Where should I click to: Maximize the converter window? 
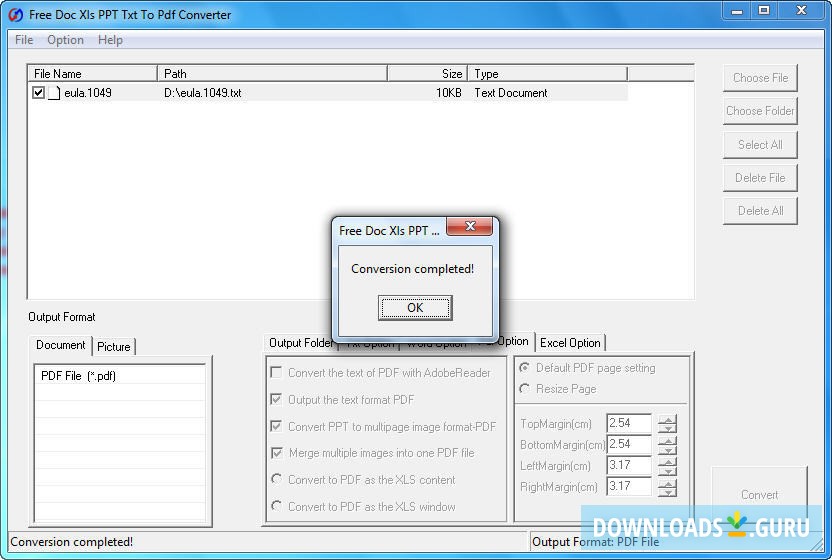[764, 11]
